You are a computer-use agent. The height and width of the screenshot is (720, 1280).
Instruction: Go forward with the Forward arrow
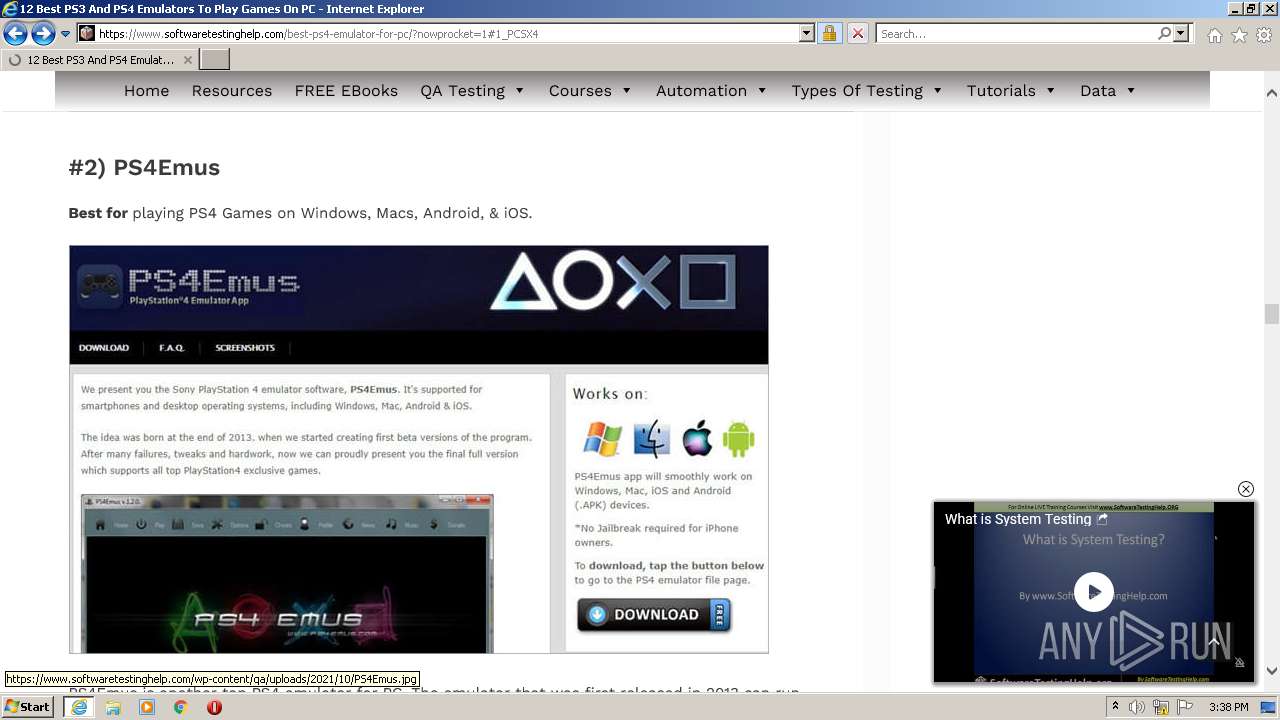point(43,33)
